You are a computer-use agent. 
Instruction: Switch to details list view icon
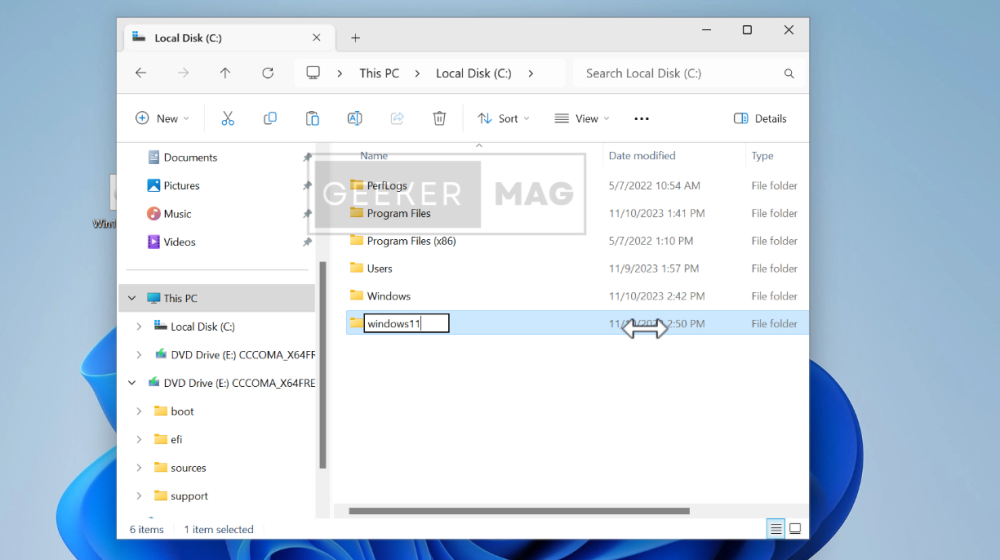pos(776,529)
